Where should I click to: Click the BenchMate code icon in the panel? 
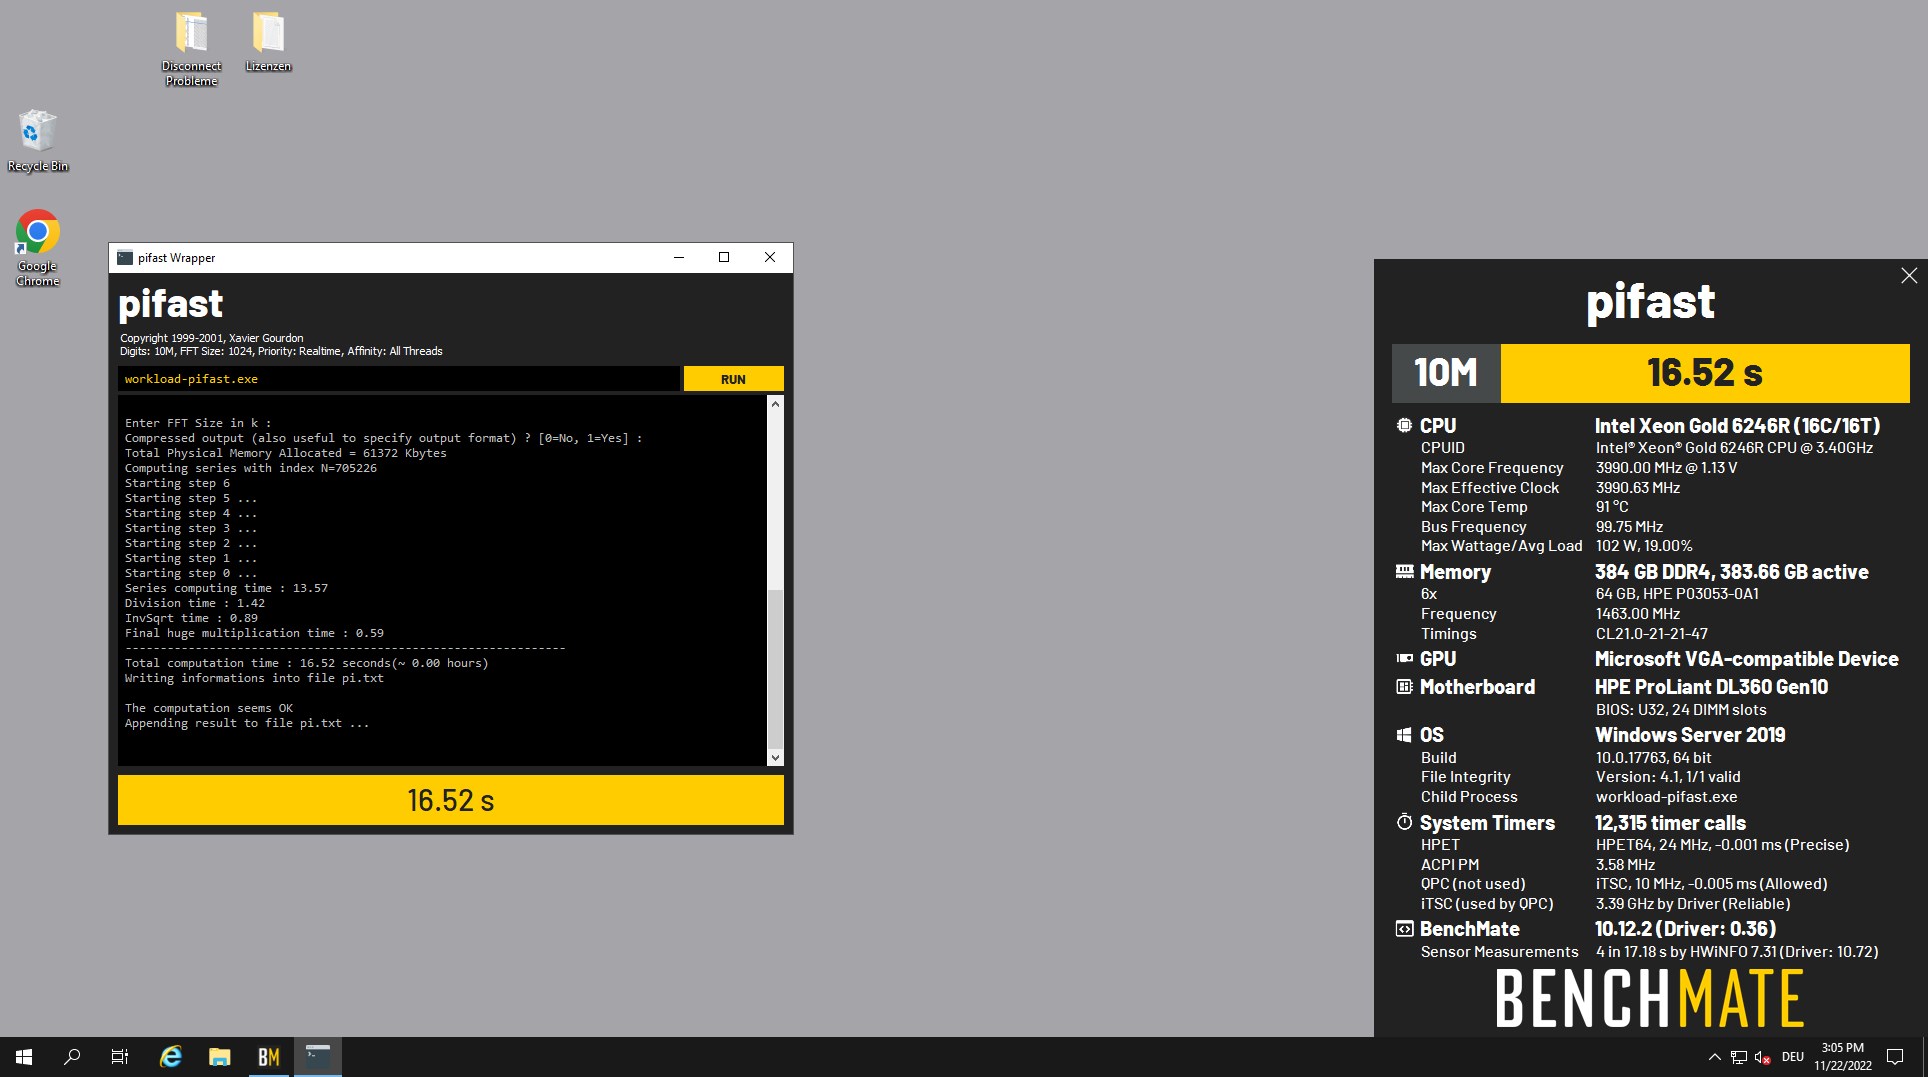(1404, 928)
